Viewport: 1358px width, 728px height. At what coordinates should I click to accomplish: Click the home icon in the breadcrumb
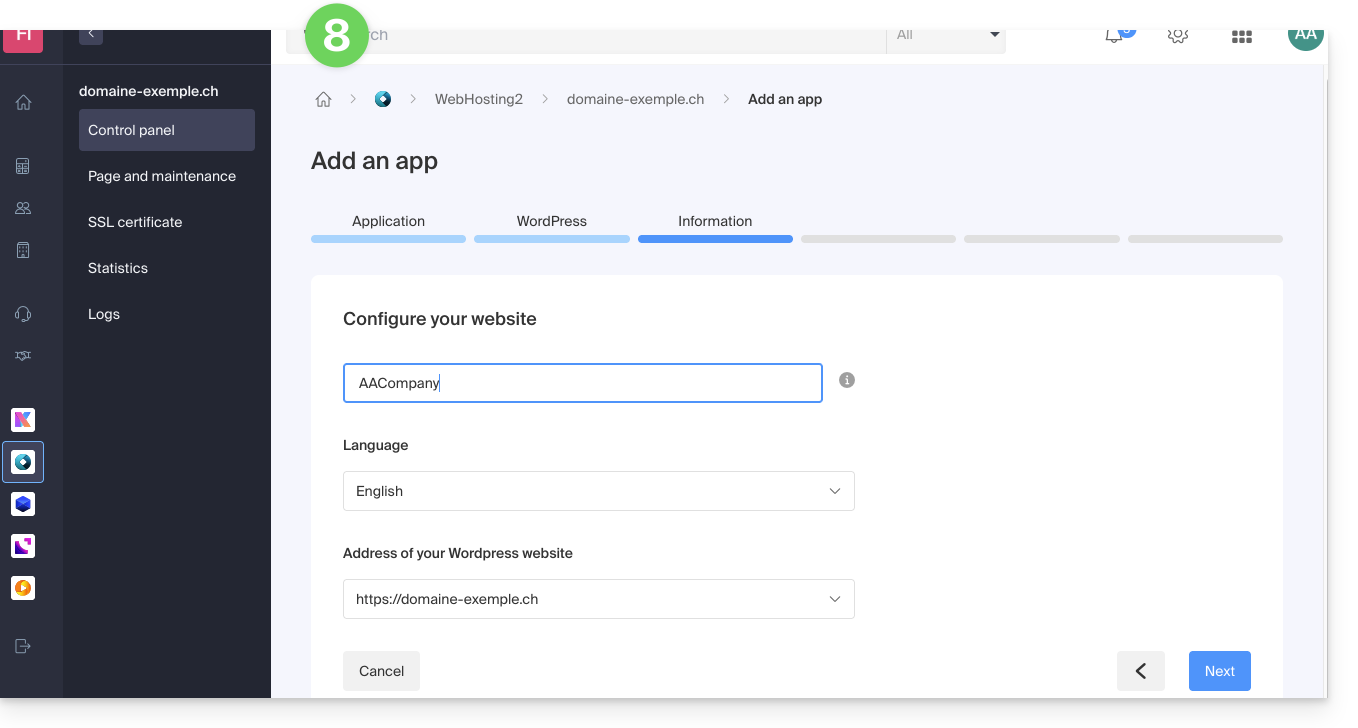tap(323, 99)
